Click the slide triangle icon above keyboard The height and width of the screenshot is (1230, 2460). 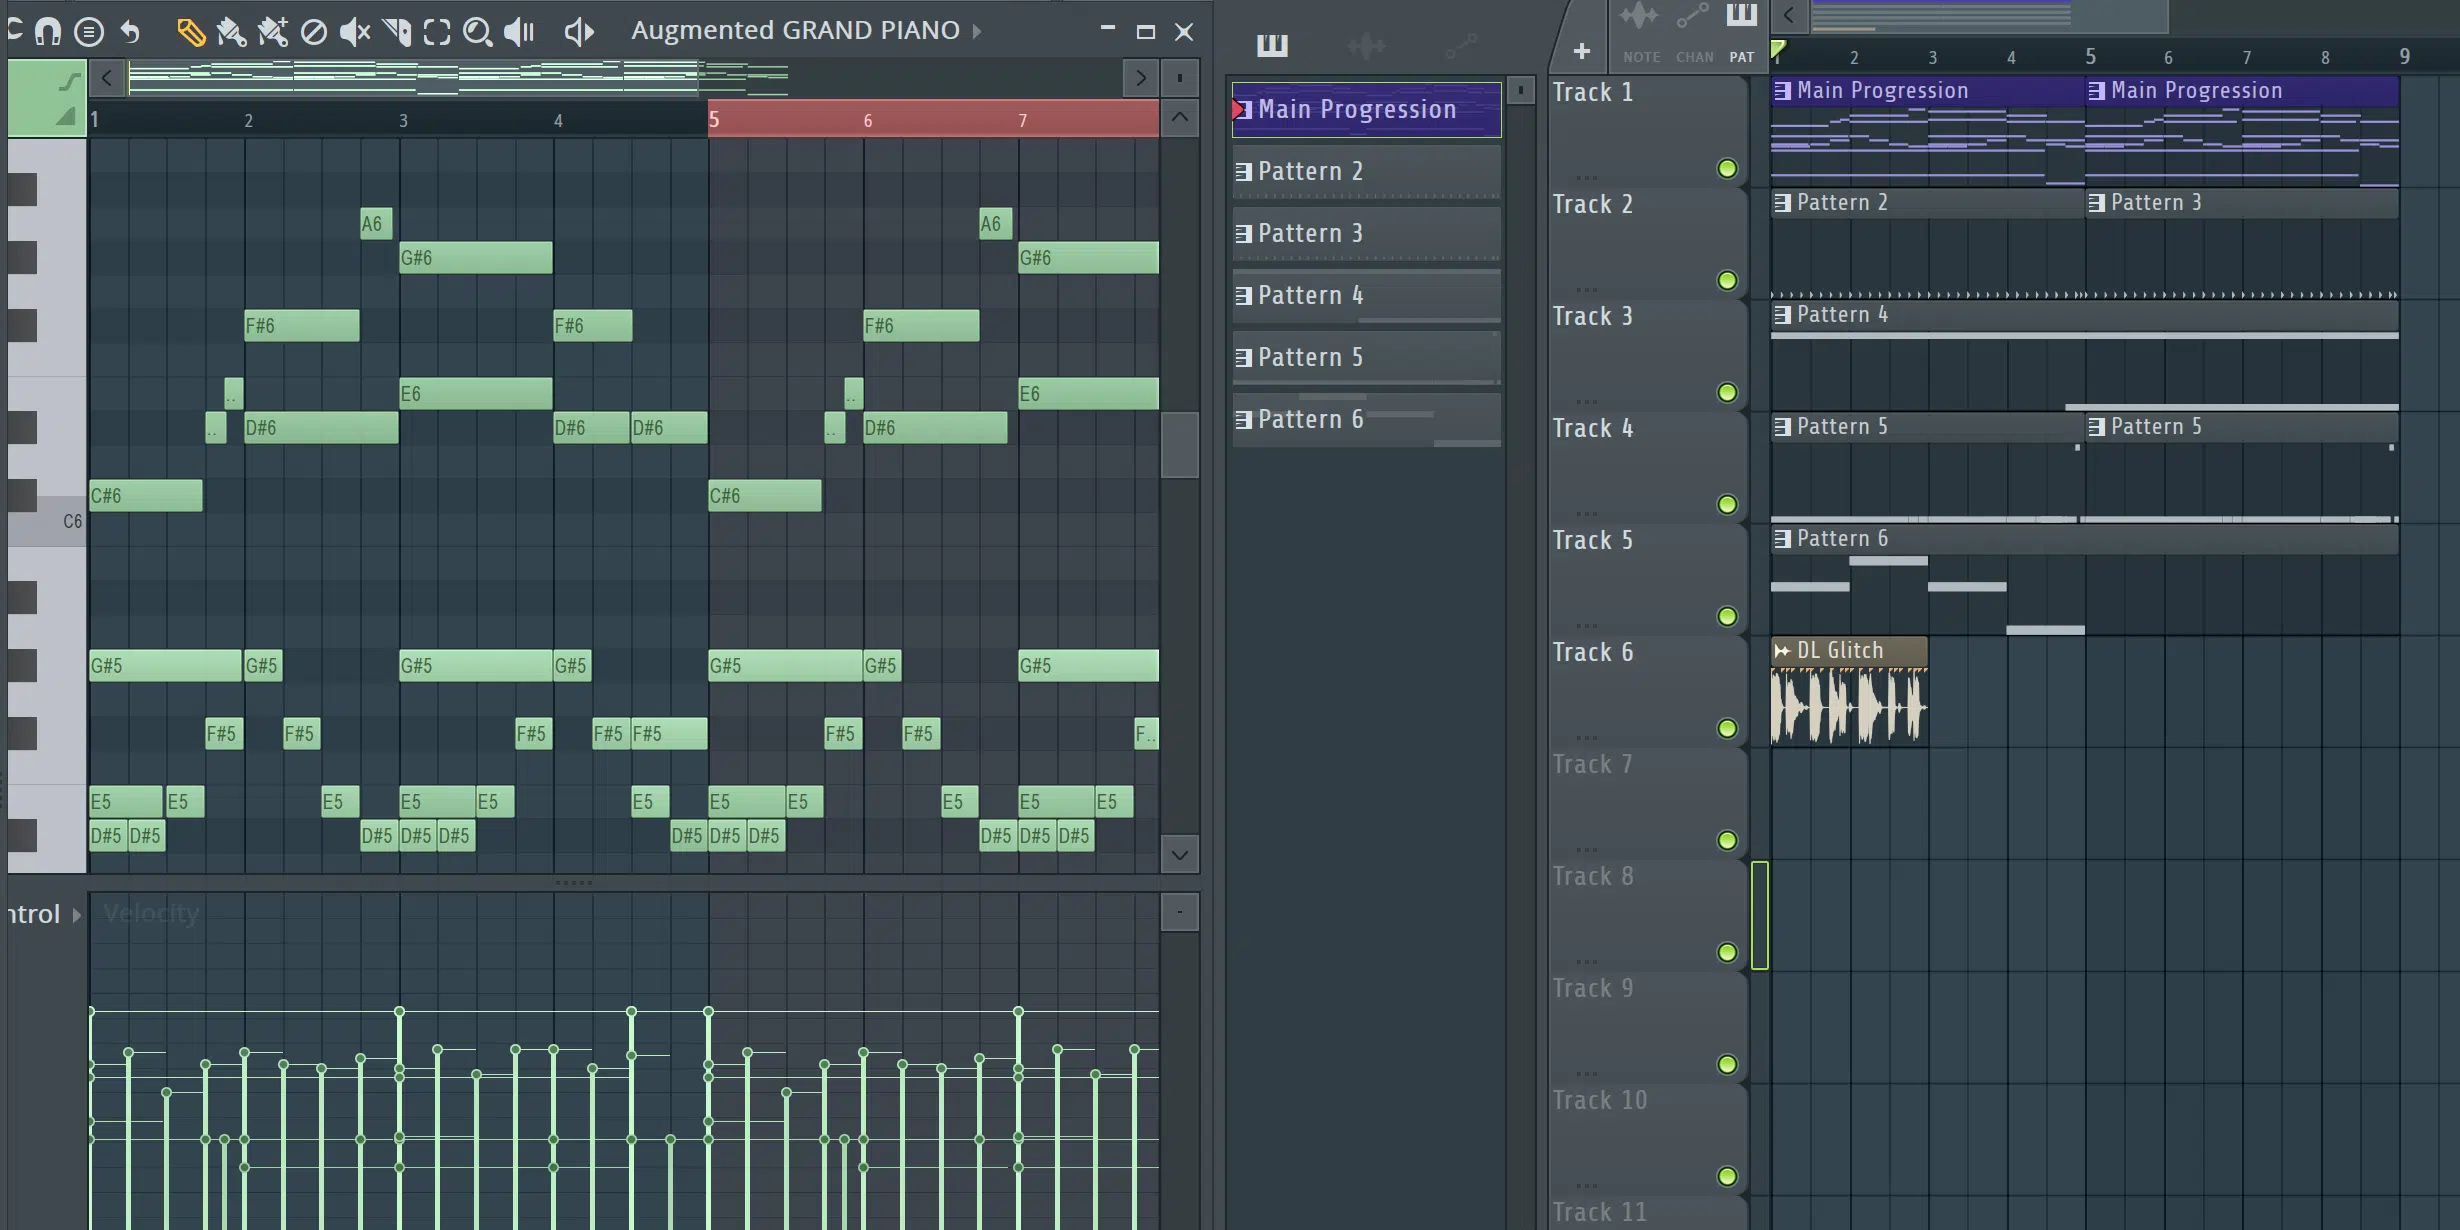click(x=66, y=117)
